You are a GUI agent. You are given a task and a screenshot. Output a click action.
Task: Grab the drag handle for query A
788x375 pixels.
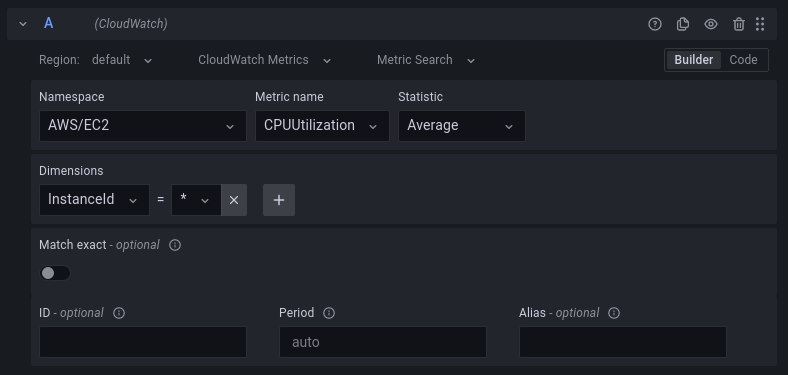(760, 24)
